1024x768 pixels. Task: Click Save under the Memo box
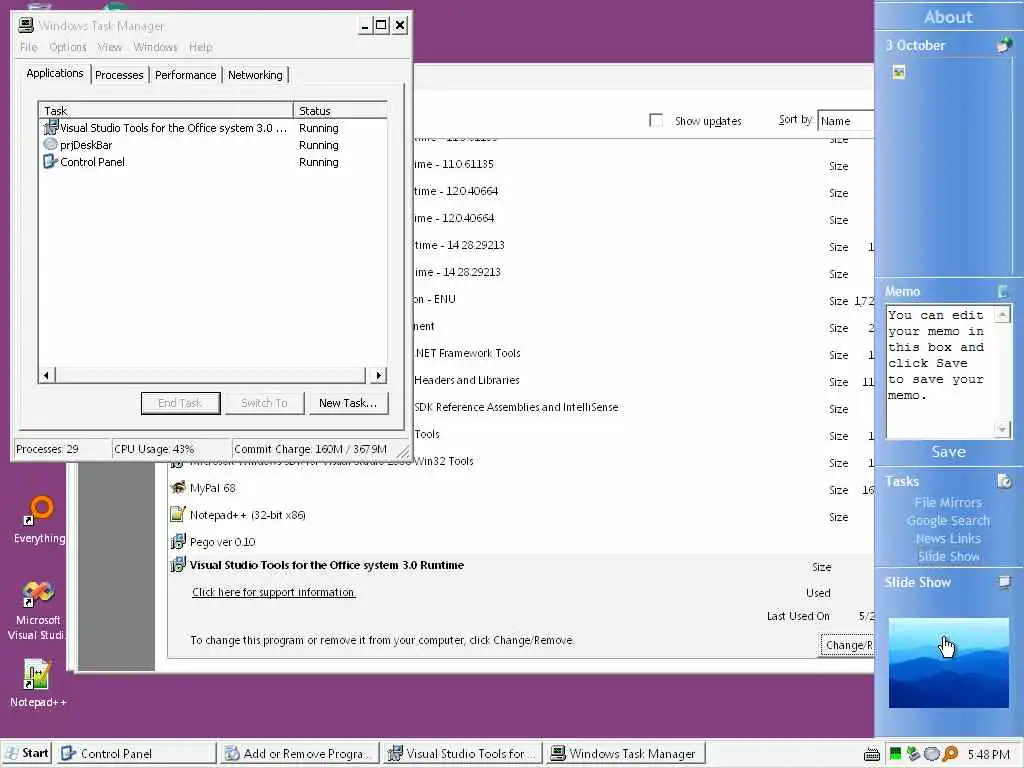(948, 452)
